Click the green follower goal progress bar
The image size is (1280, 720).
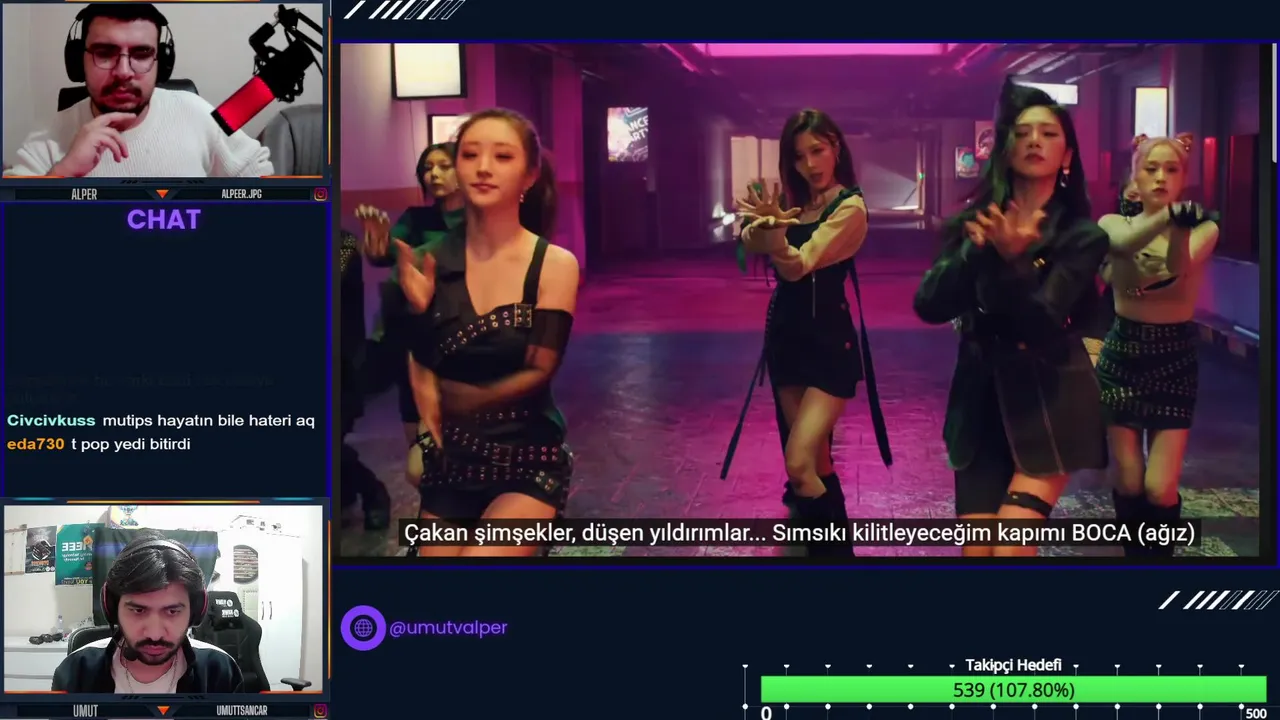tap(1013, 690)
